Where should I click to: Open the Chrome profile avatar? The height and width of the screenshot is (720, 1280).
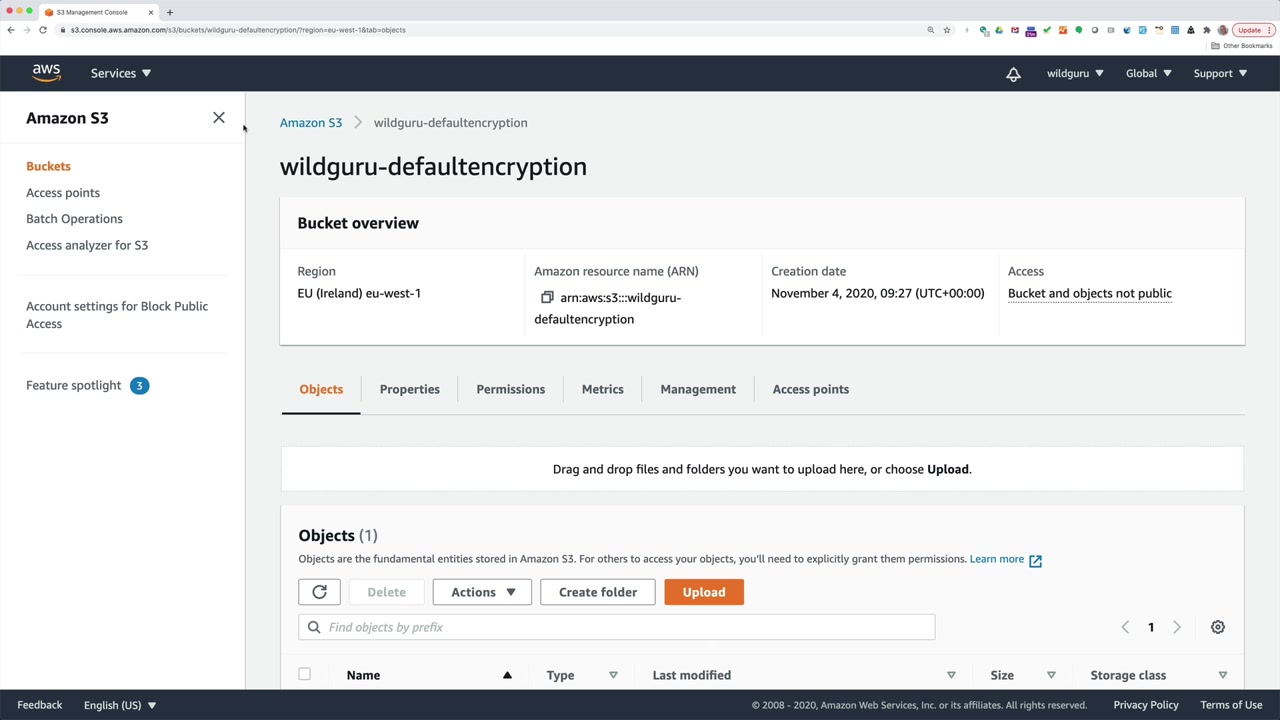coord(1222,30)
